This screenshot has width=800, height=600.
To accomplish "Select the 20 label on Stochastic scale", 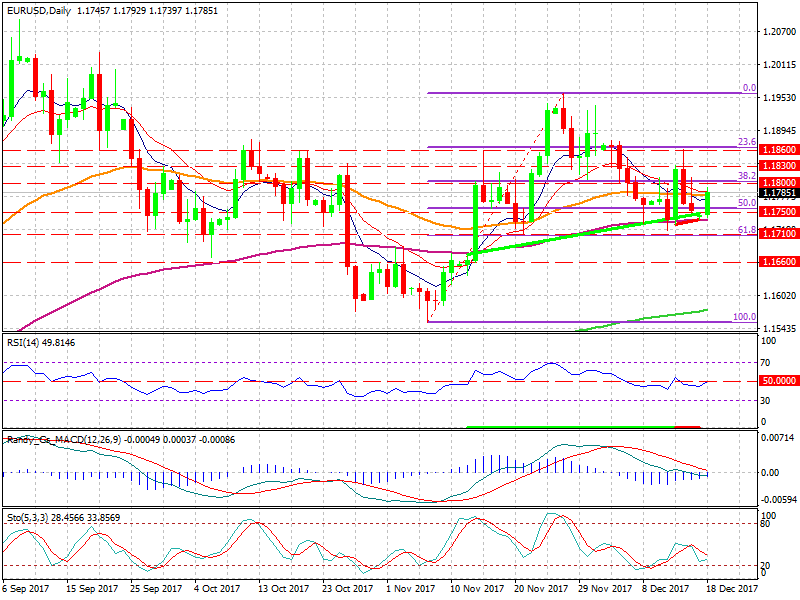I will pos(765,565).
